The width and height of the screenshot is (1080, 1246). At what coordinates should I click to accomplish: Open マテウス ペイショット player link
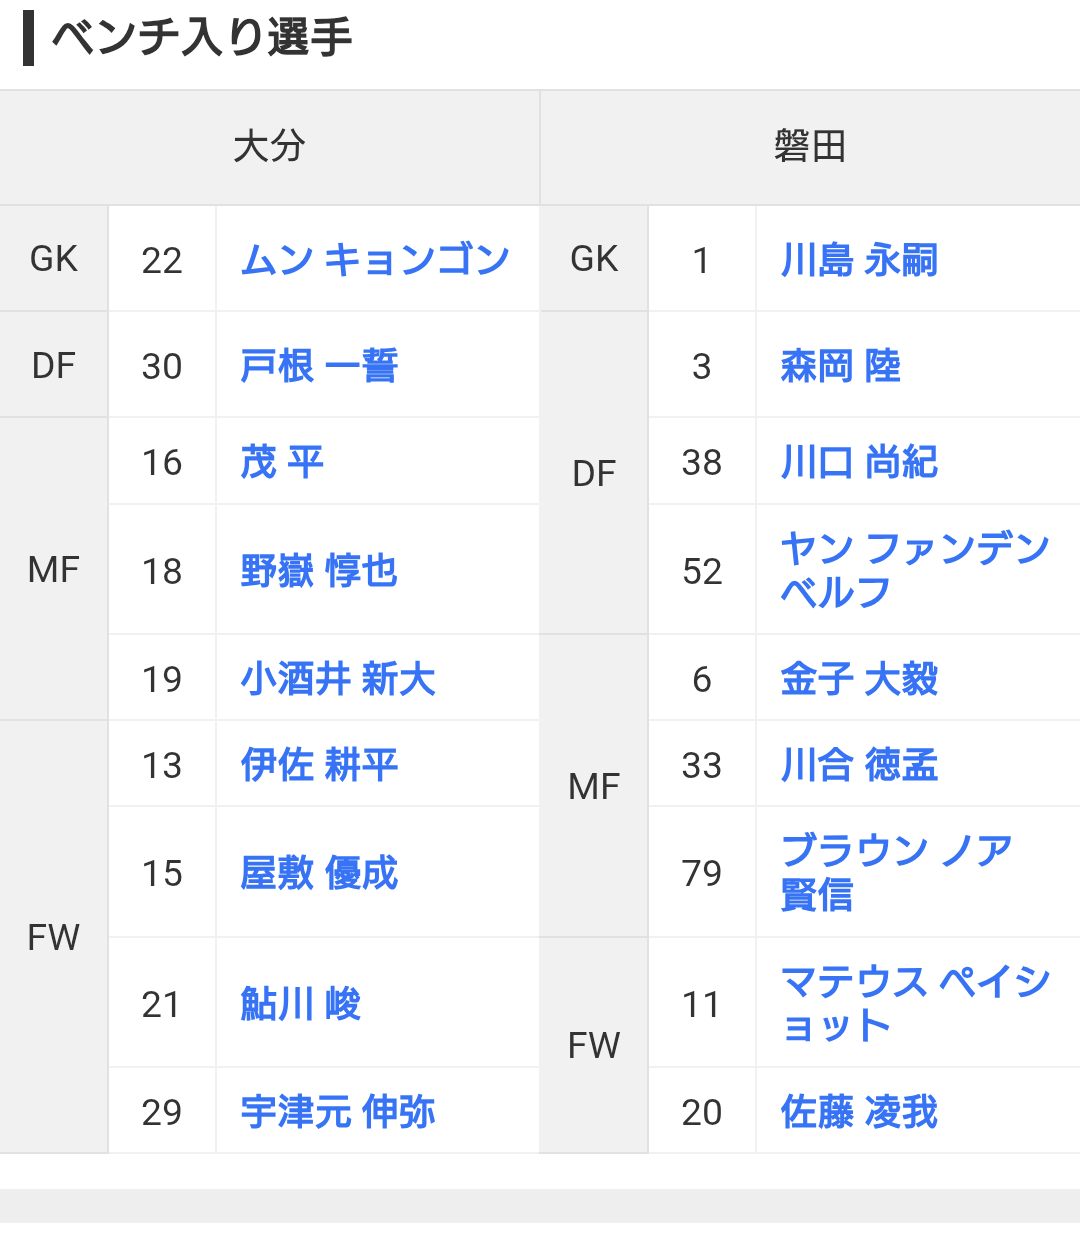click(915, 1003)
